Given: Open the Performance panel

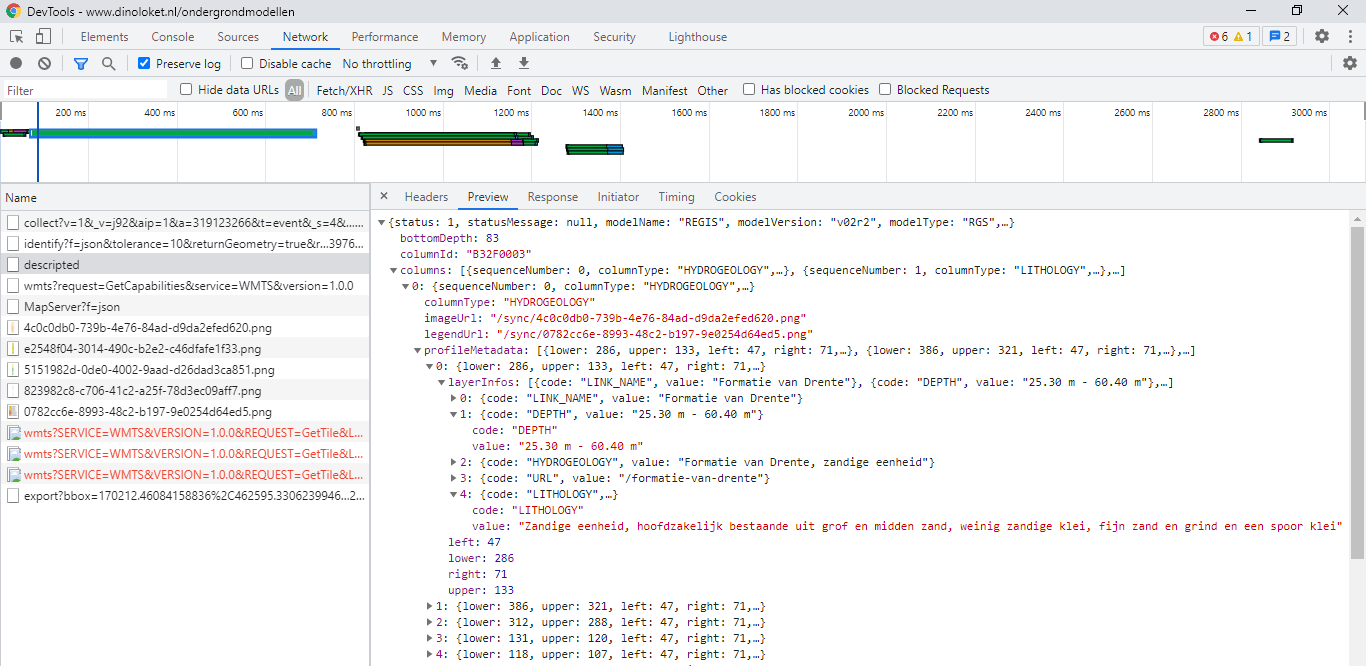Looking at the screenshot, I should tap(385, 37).
